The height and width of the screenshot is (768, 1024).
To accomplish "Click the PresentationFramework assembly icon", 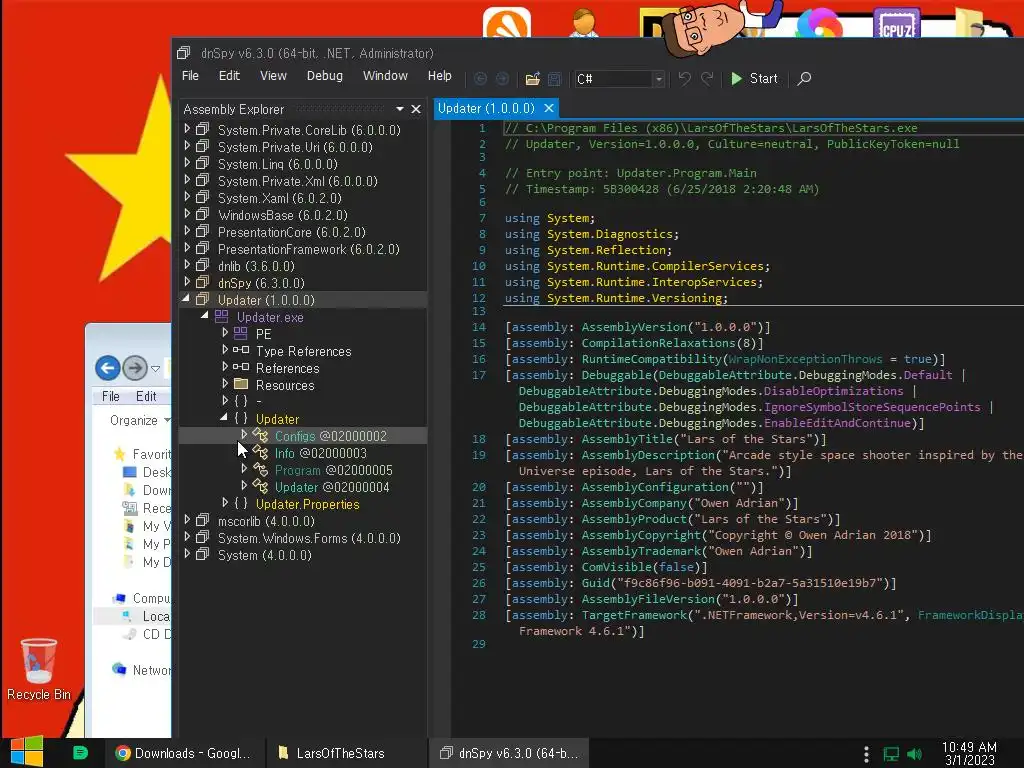I will (x=202, y=248).
